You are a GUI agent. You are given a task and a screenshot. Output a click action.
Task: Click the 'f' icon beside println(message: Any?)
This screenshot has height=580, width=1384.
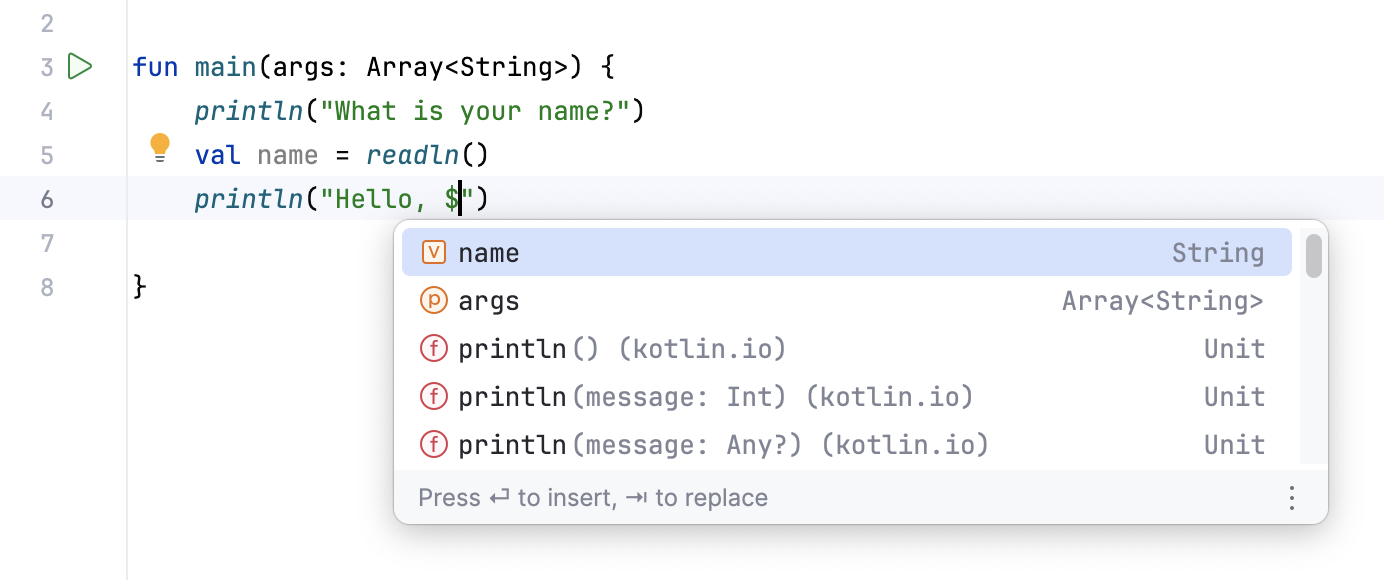(x=434, y=444)
